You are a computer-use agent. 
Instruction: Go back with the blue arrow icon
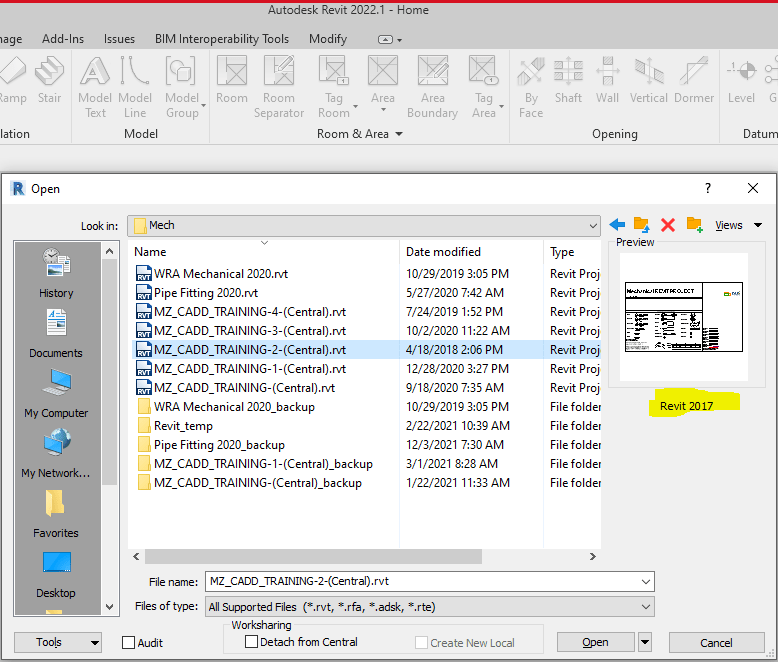pos(617,225)
